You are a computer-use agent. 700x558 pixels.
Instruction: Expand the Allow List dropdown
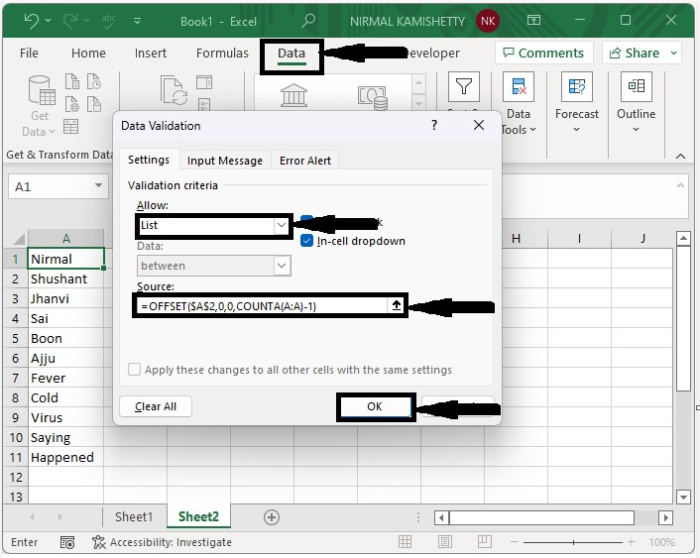(x=281, y=226)
